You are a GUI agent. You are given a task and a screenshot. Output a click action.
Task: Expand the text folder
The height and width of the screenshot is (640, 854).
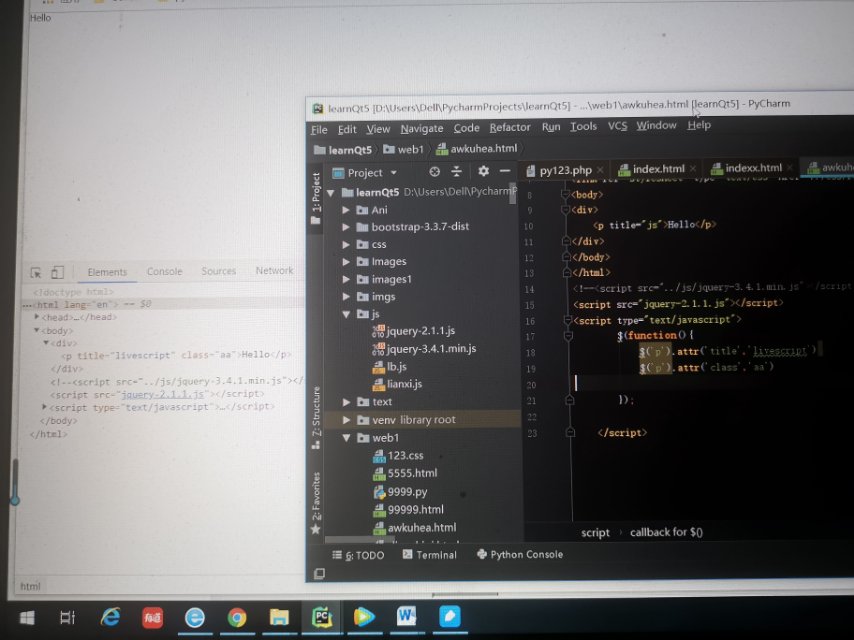coord(346,402)
